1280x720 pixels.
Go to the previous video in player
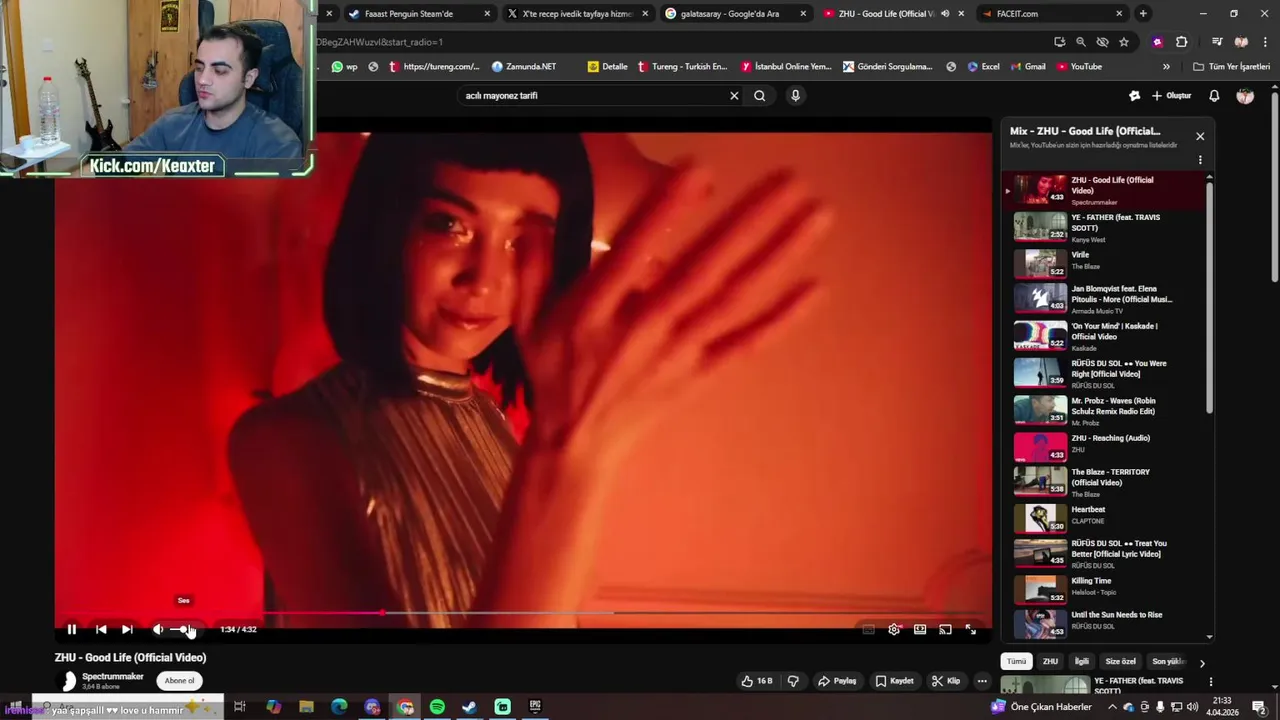101,629
